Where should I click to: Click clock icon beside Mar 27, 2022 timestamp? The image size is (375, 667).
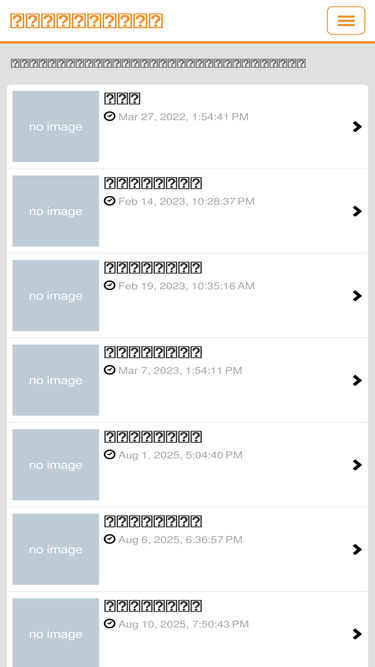(x=110, y=116)
